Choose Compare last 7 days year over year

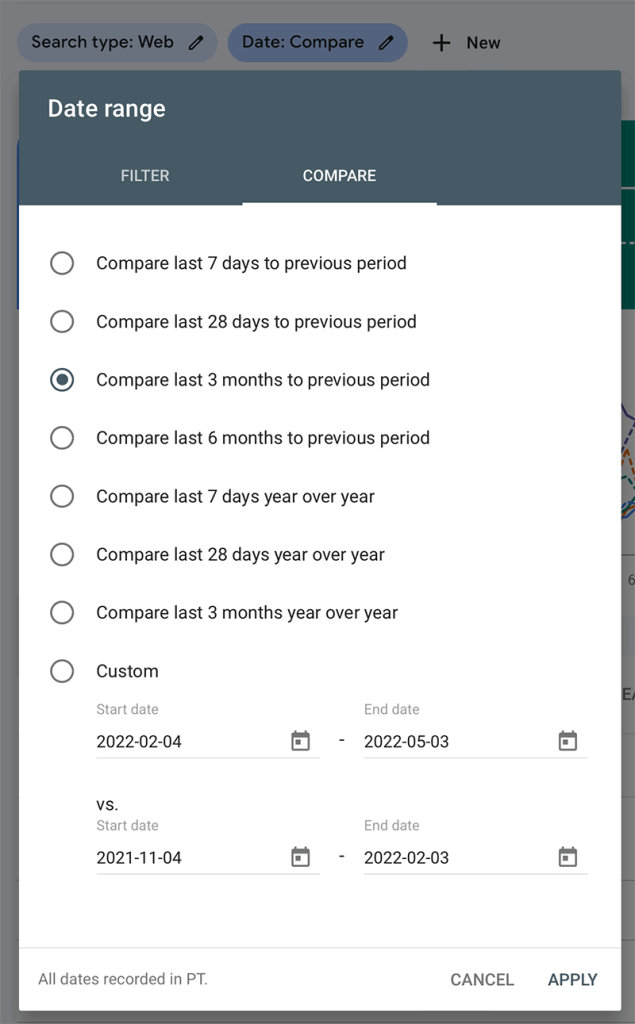click(x=62, y=496)
